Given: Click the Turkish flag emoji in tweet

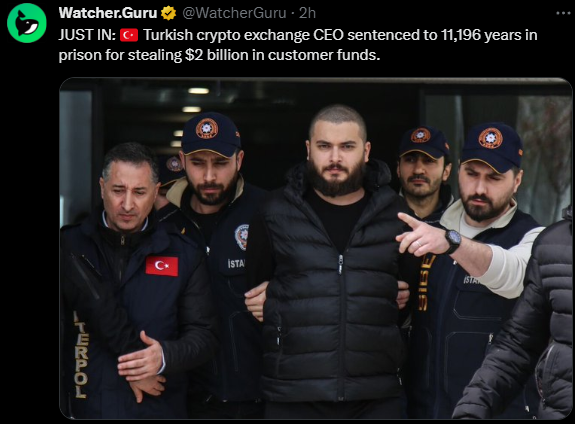Looking at the screenshot, I should pyautogui.click(x=129, y=35).
